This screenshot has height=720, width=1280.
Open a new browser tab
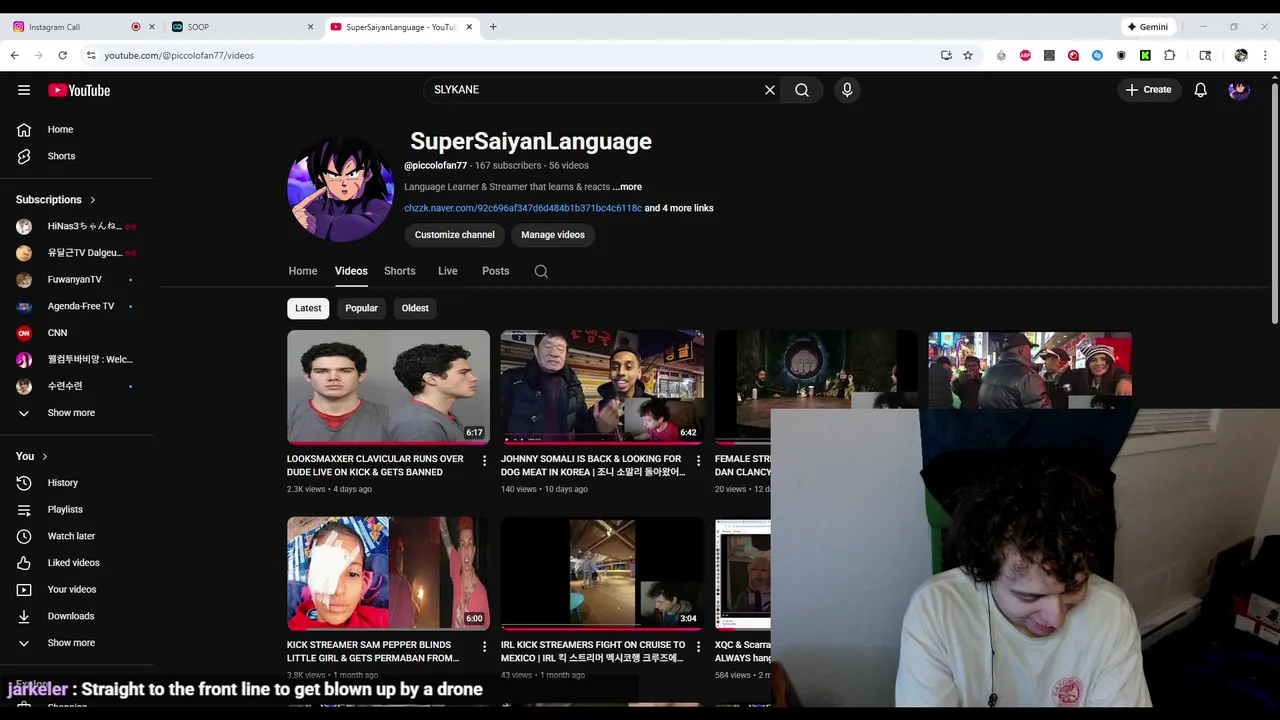tap(493, 27)
